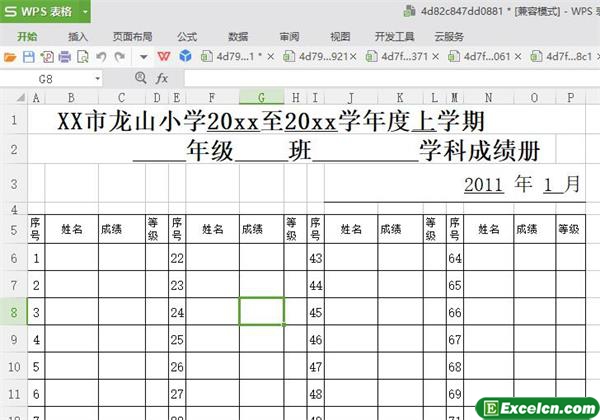Switch to the 插入 ribbon tab
The height and width of the screenshot is (420, 600).
pos(78,37)
